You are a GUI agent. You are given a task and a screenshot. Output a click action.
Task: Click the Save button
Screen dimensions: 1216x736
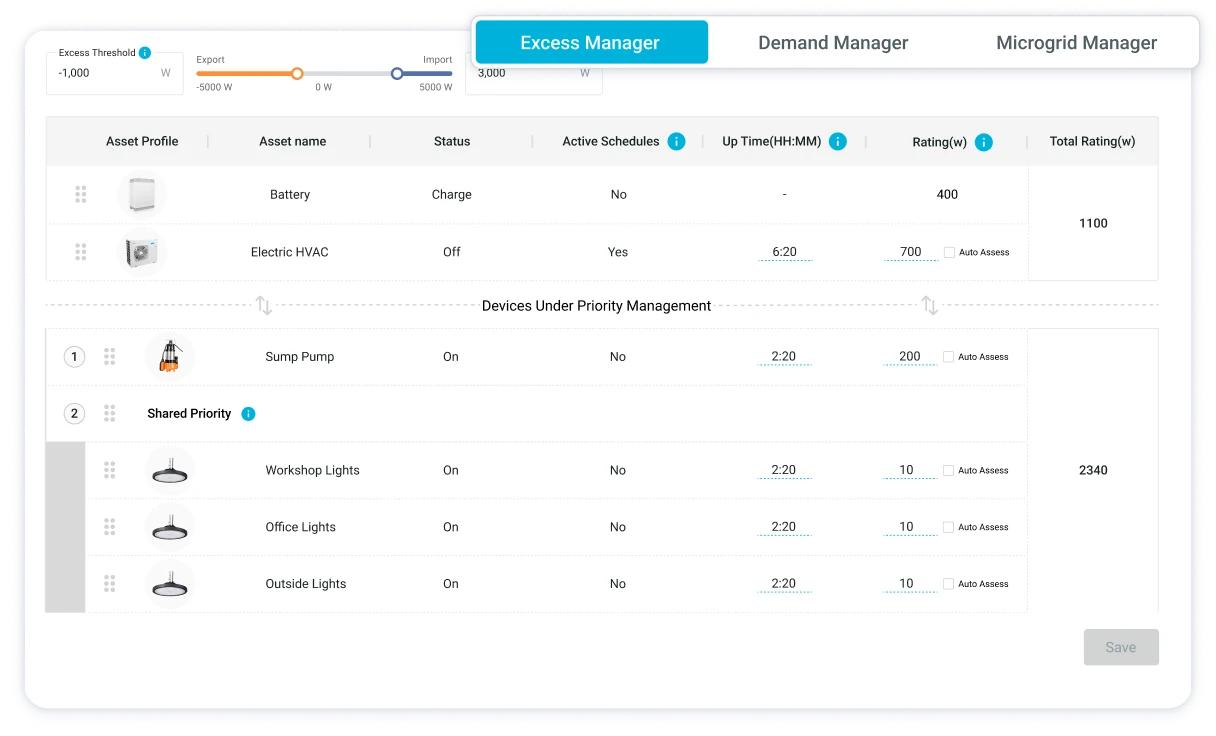point(1121,647)
